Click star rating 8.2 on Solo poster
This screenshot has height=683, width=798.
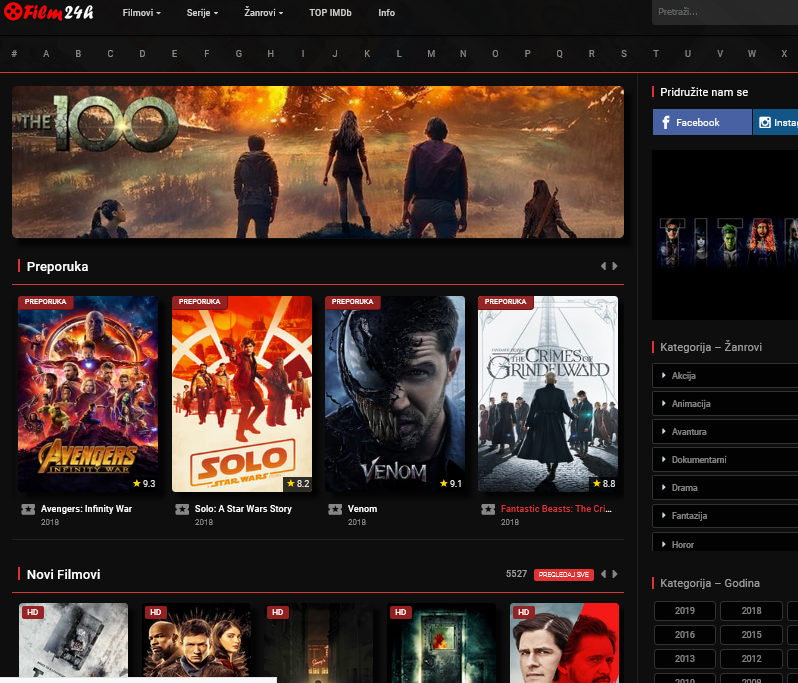pyautogui.click(x=298, y=483)
